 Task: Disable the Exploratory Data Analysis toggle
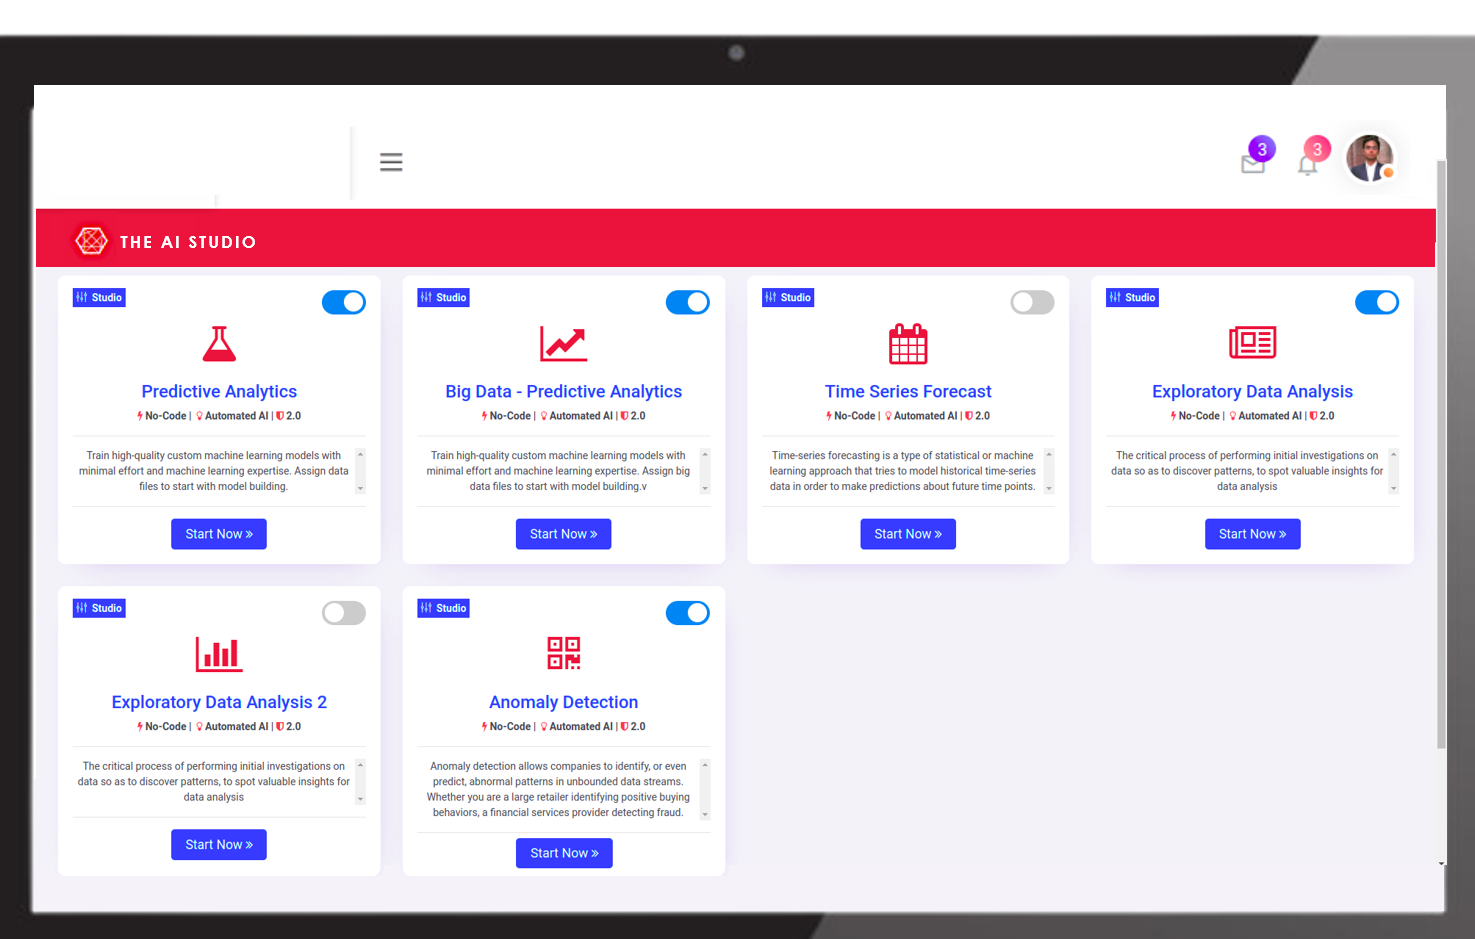[1377, 302]
